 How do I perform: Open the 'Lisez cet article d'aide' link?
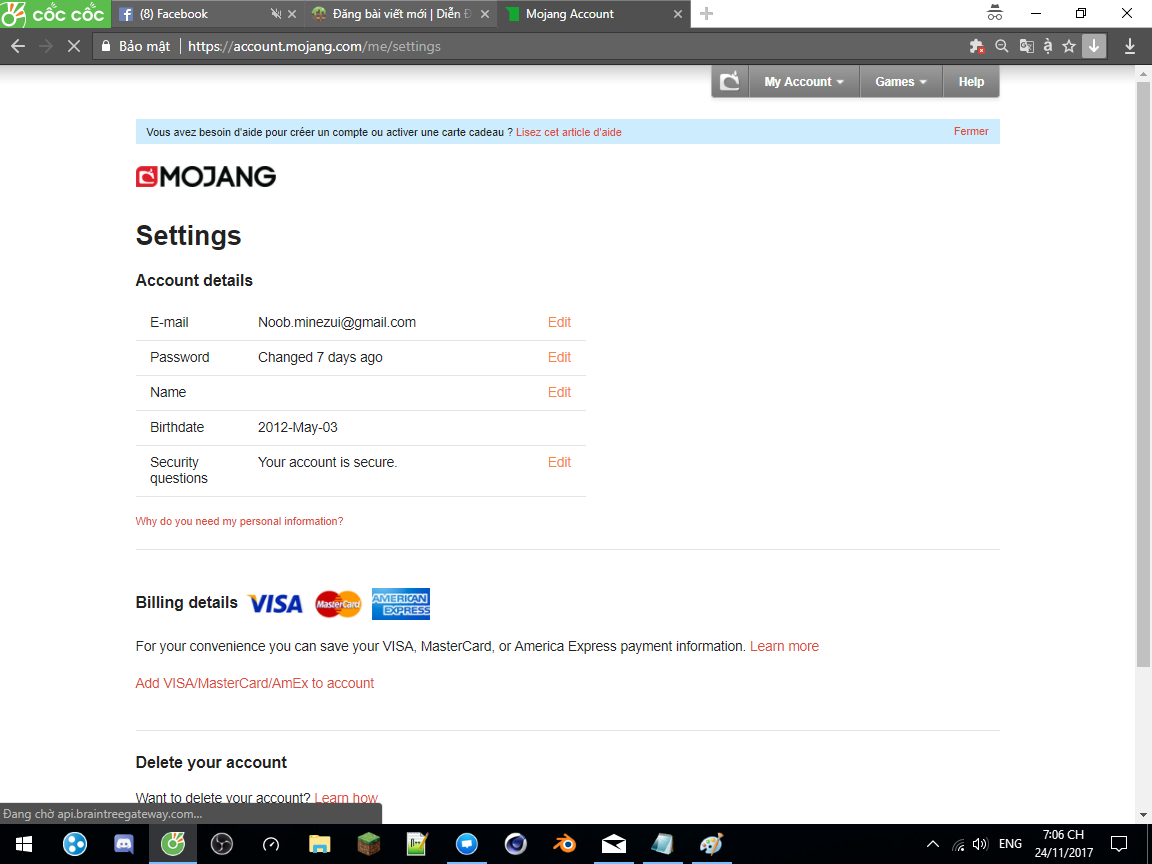tap(569, 132)
